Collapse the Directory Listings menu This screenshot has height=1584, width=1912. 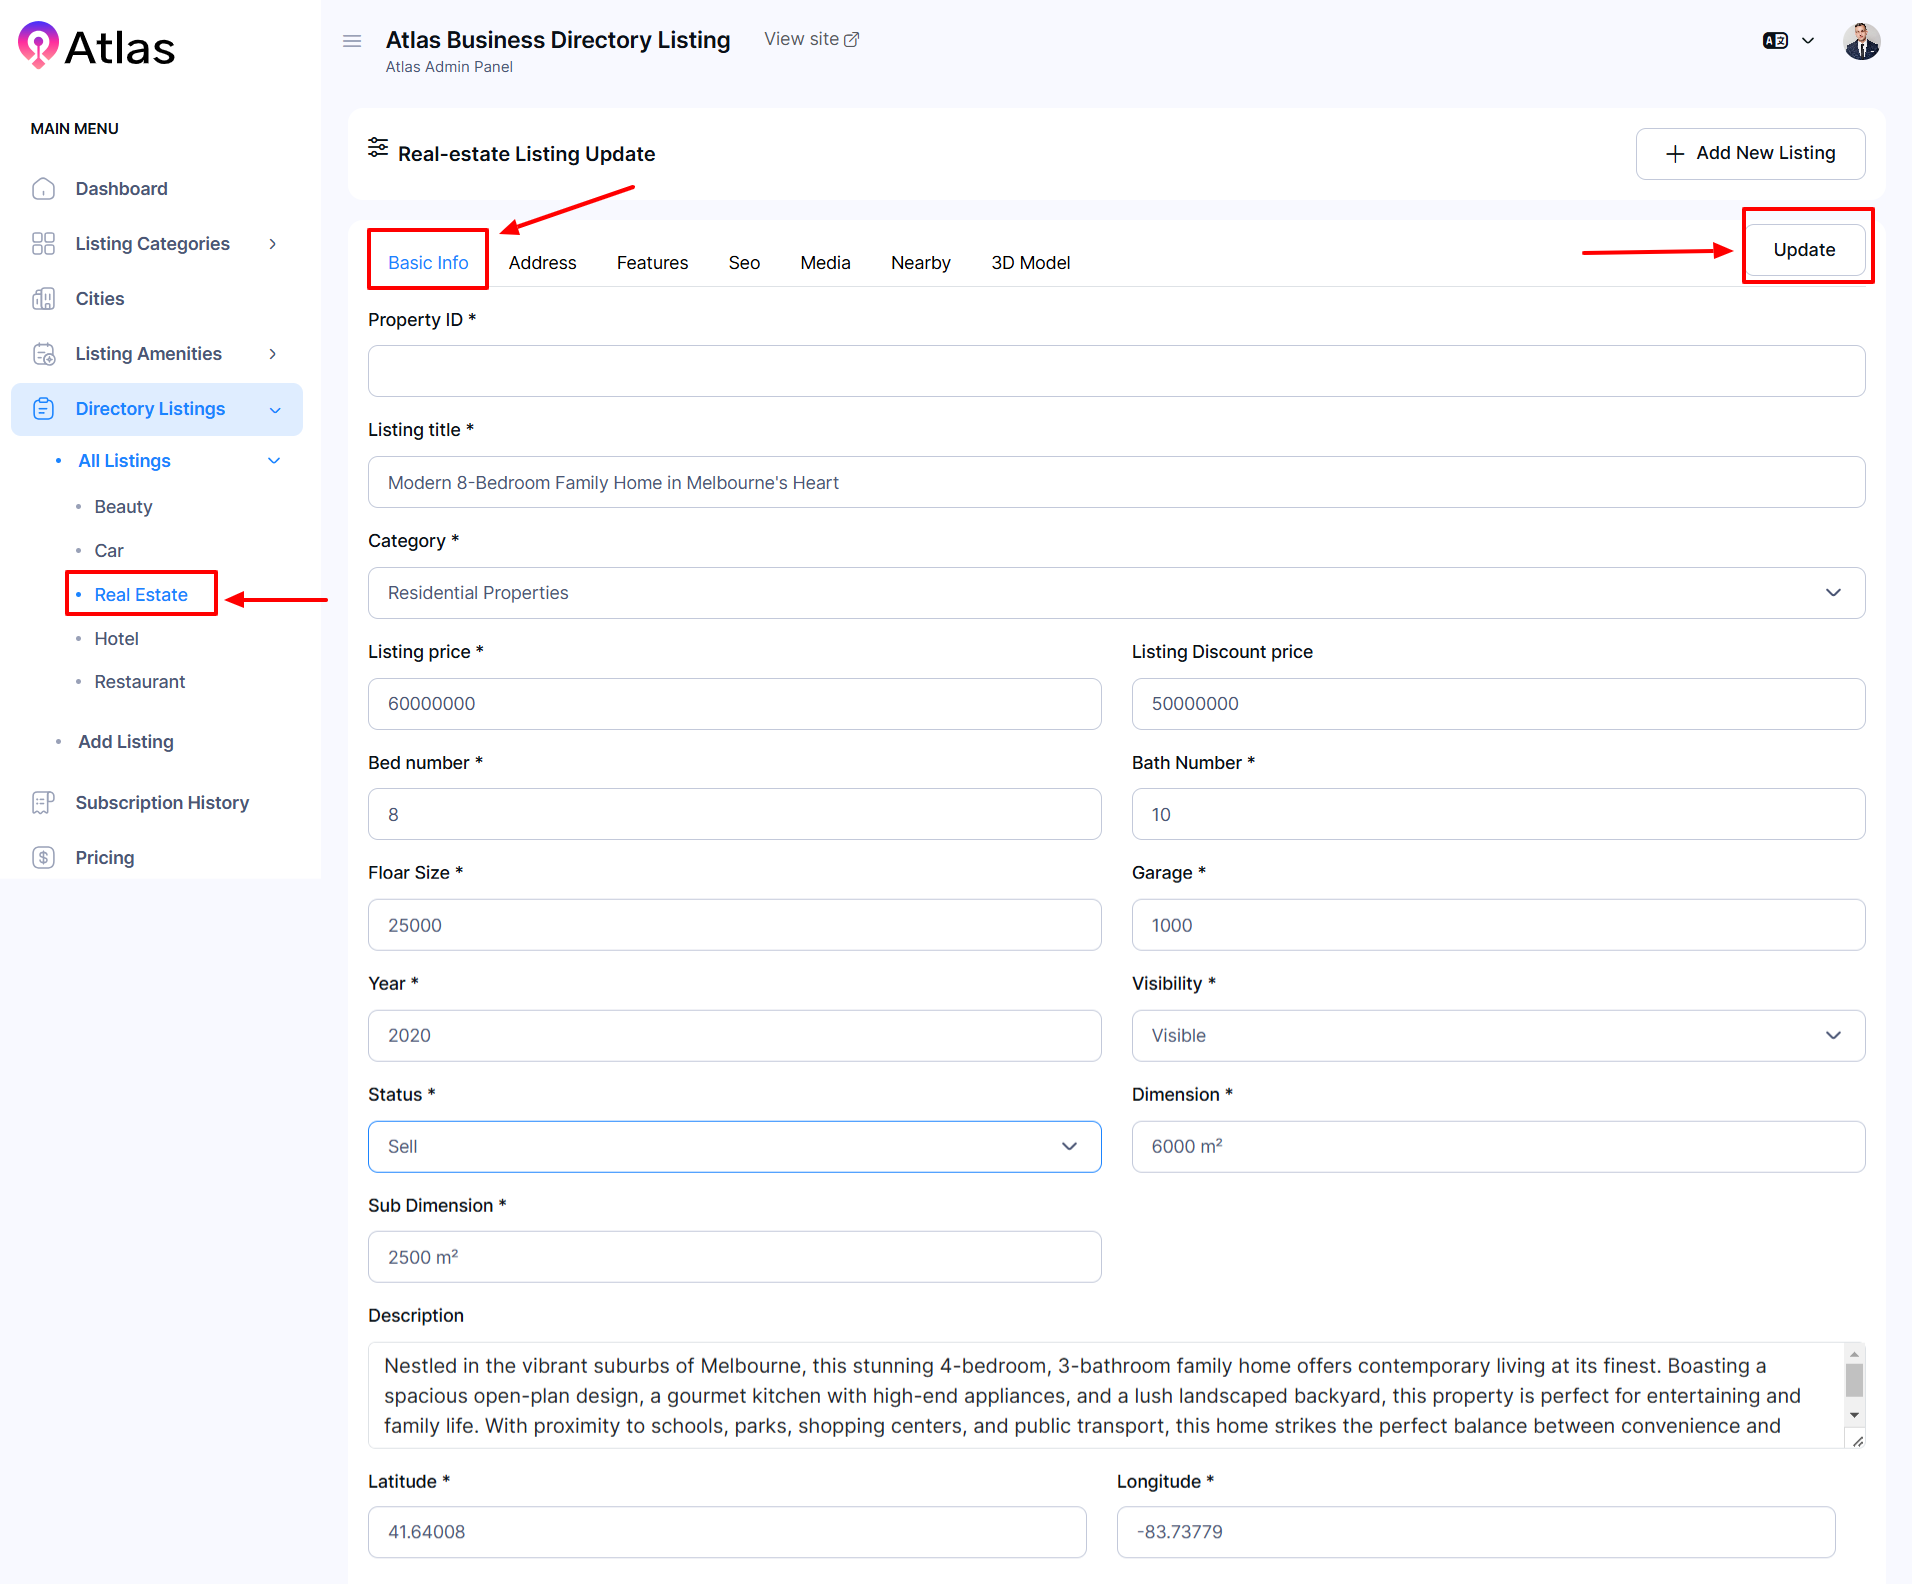pyautogui.click(x=275, y=410)
